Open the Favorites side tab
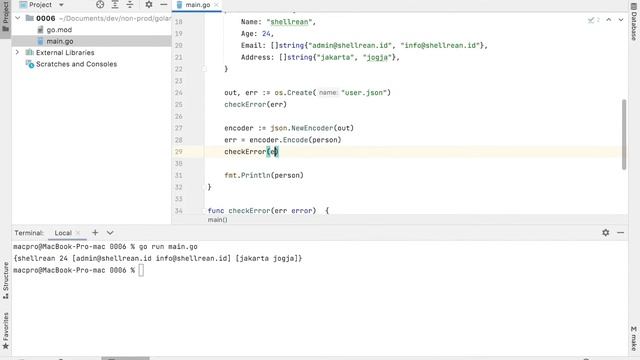 [x=5, y=330]
